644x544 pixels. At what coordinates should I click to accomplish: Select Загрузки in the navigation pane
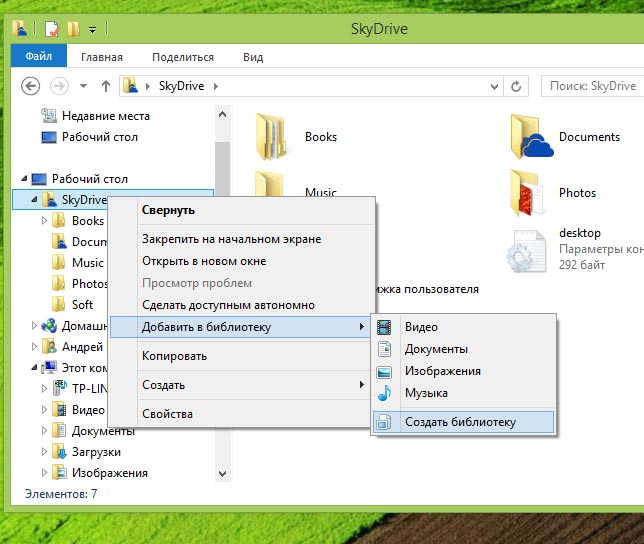click(96, 452)
